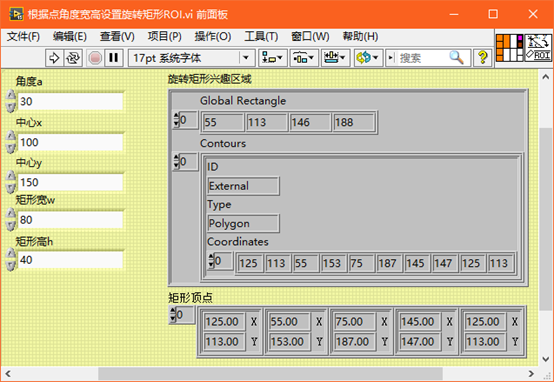The height and width of the screenshot is (382, 554).
Task: Open the 操作(O) menu
Action: point(212,36)
